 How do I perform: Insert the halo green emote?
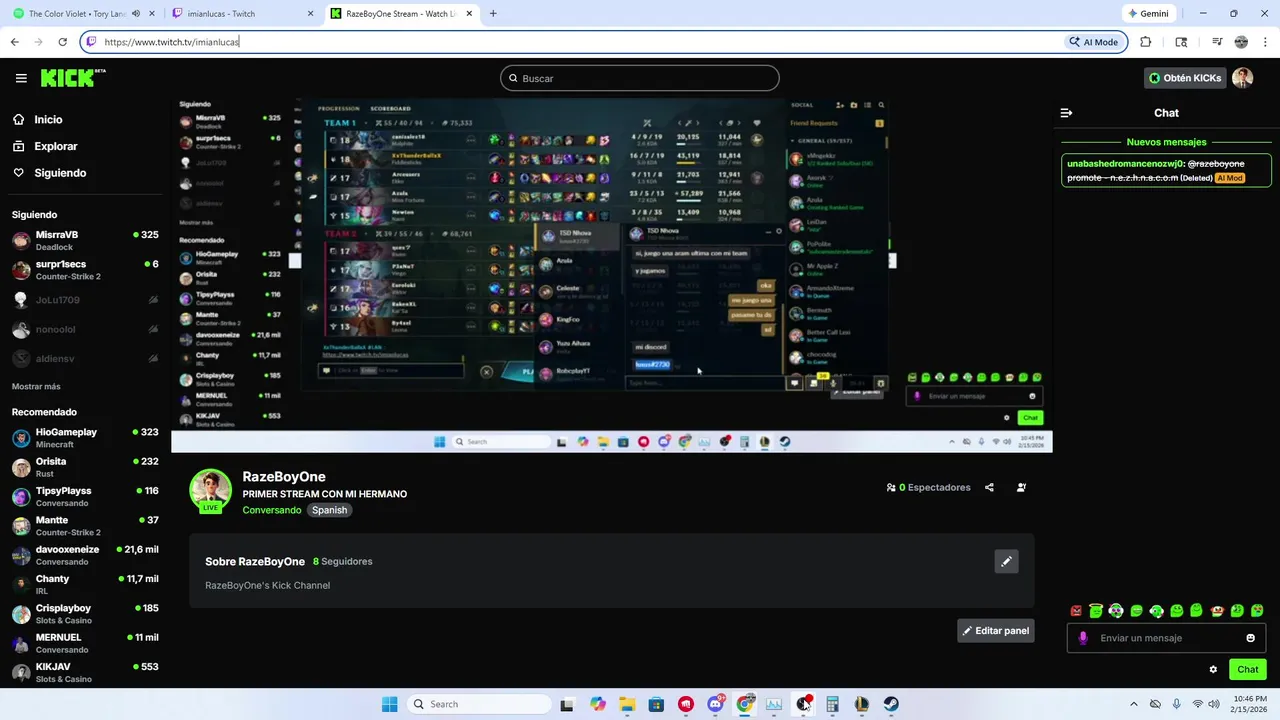pyautogui.click(x=1096, y=611)
